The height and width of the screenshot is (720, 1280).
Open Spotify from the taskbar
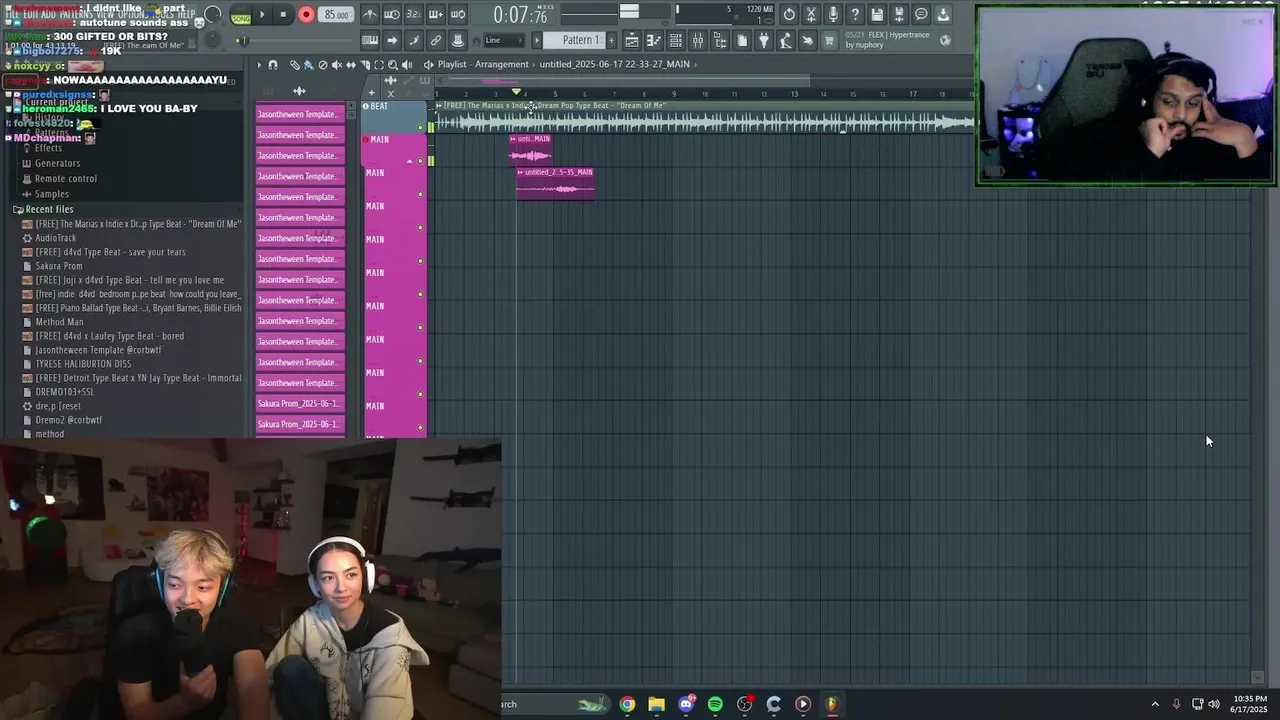pos(715,704)
